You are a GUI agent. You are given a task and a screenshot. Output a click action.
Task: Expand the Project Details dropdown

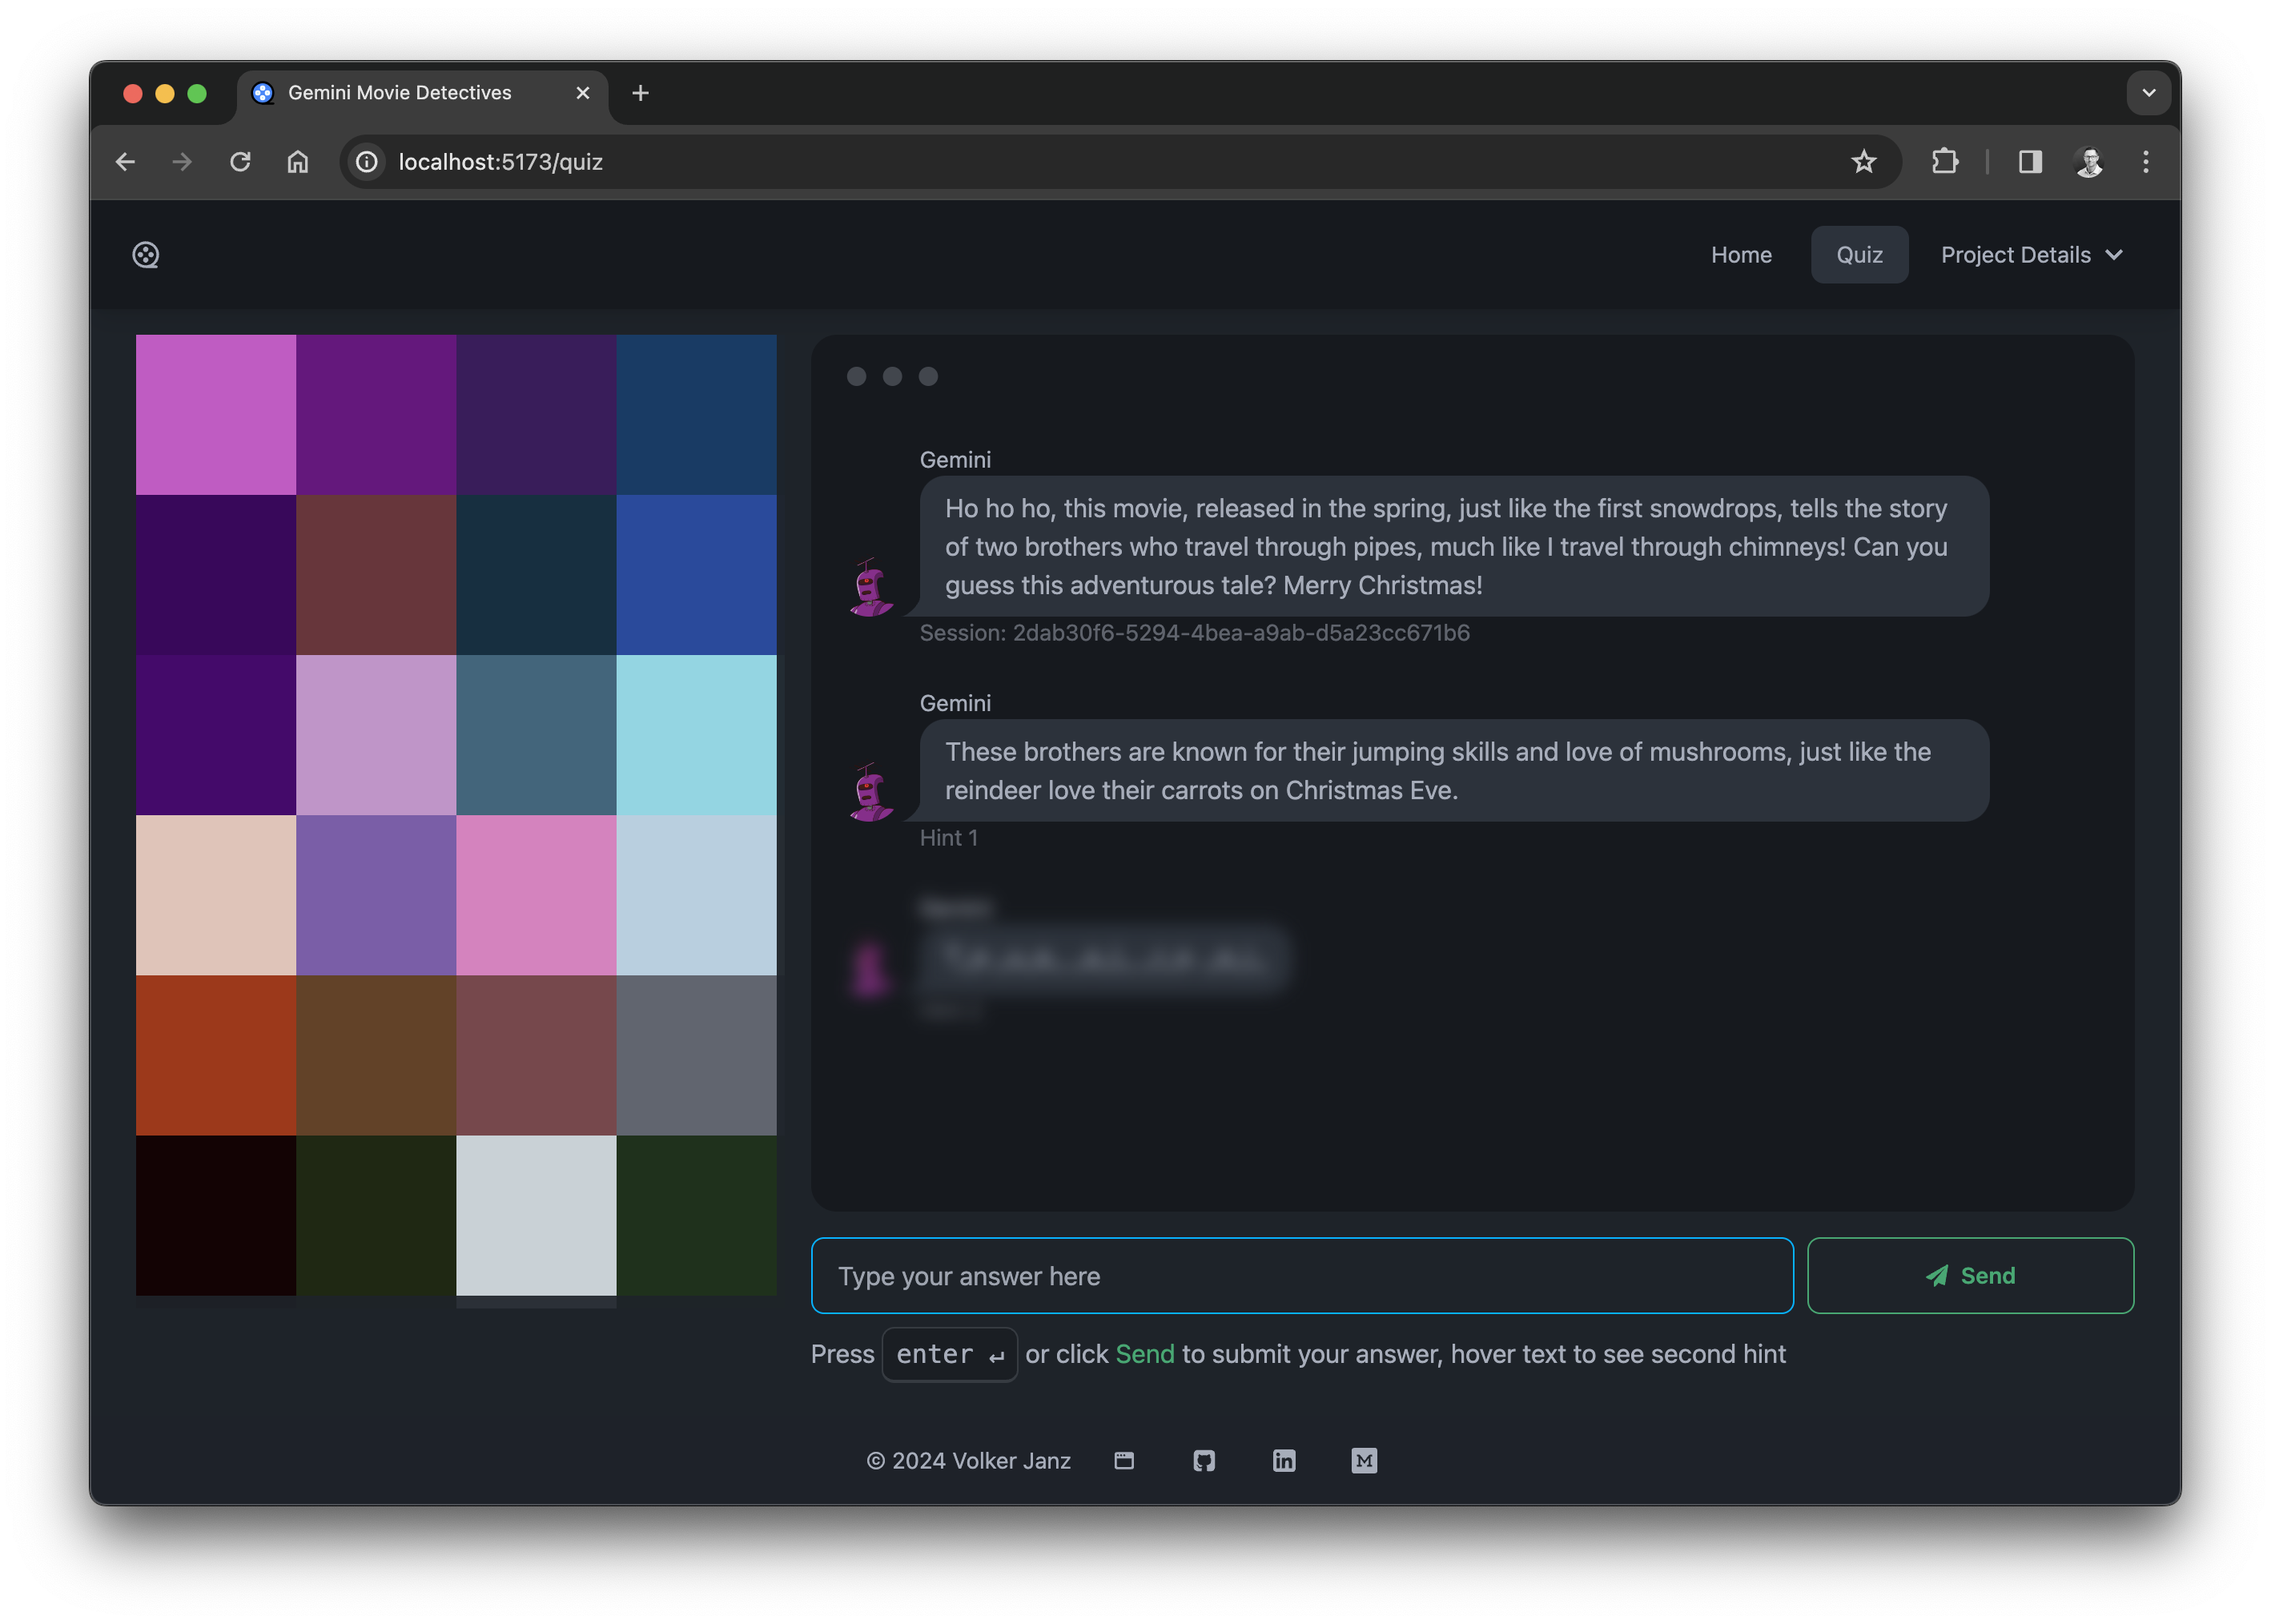[2030, 255]
